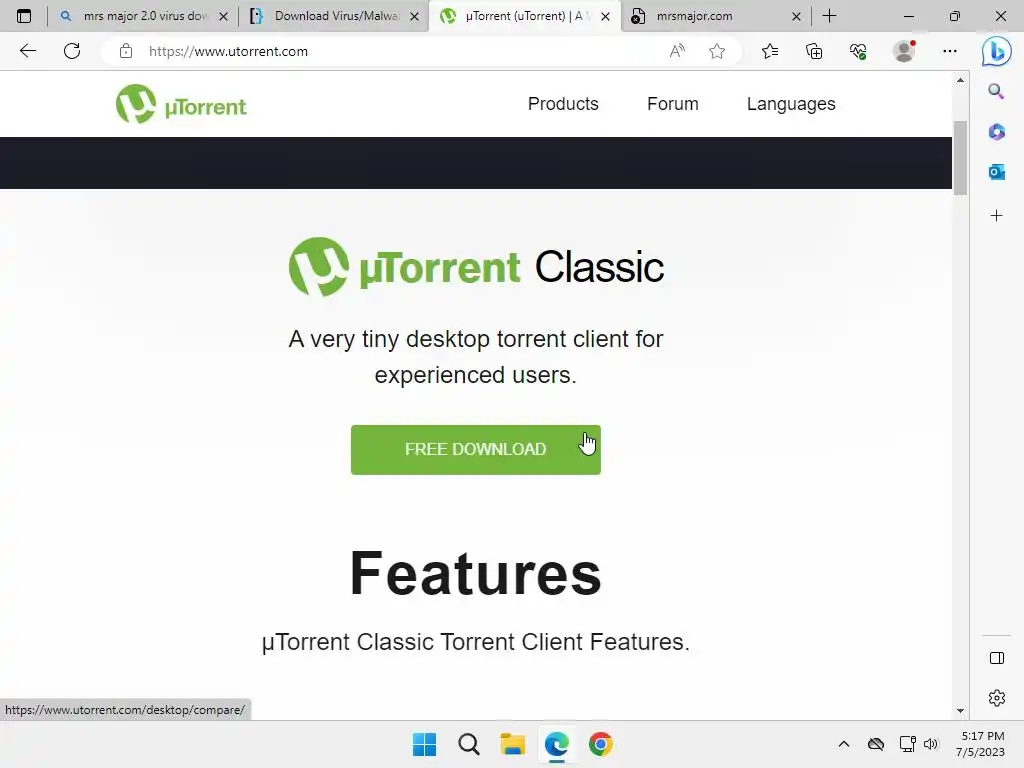Open tab actions menu icon
This screenshot has width=1024, height=768.
[x=24, y=16]
